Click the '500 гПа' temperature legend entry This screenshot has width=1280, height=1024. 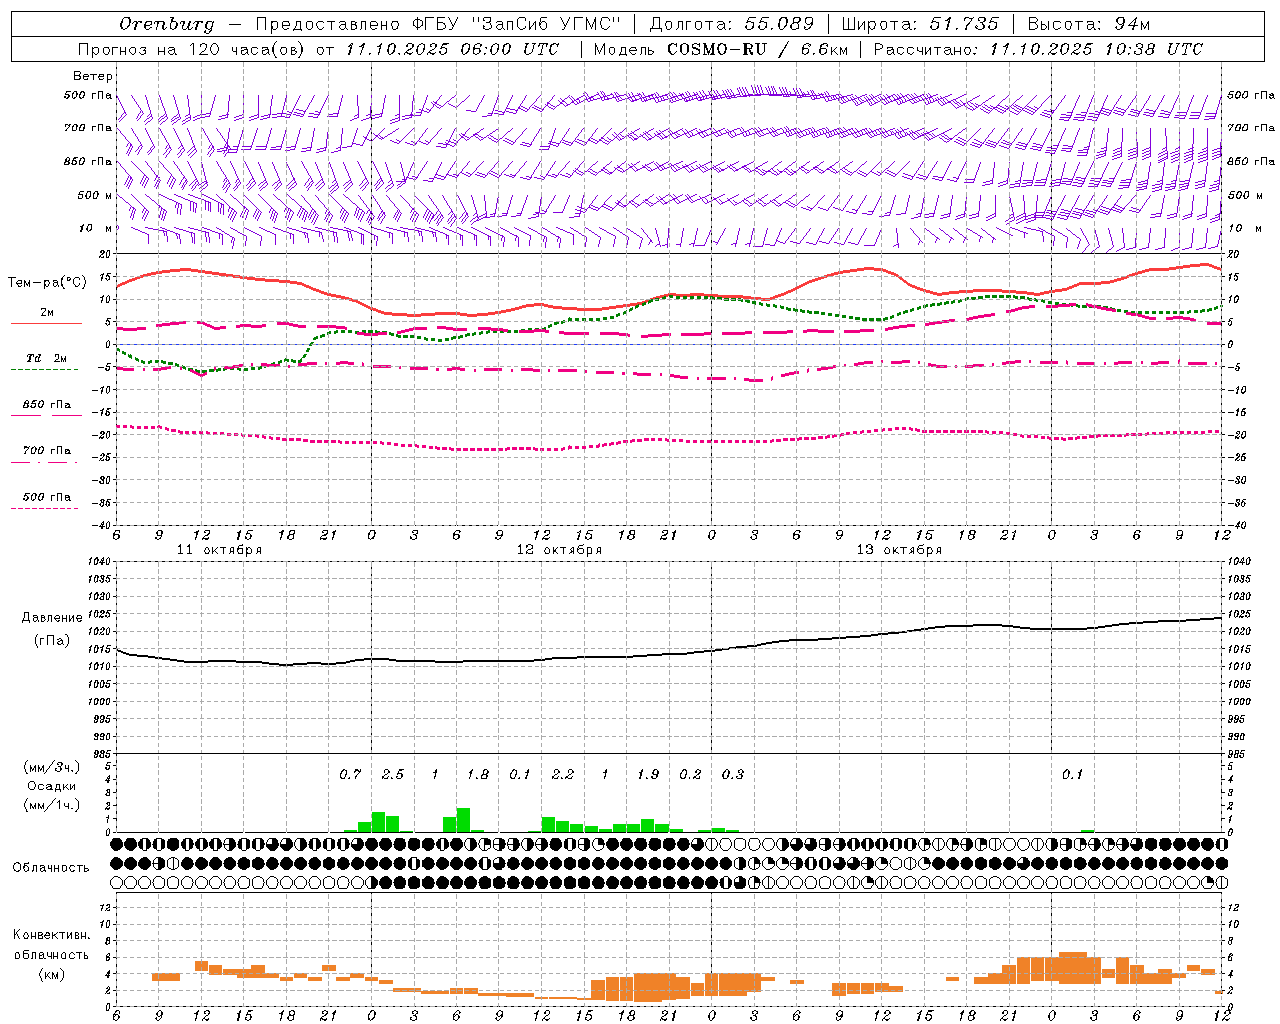(46, 497)
